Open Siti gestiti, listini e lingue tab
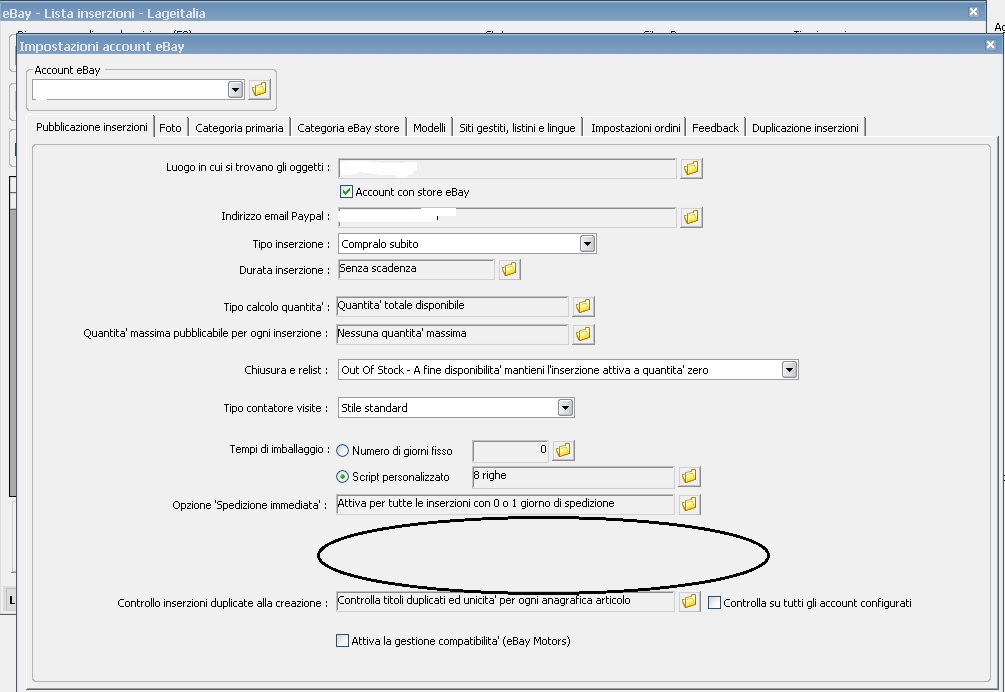The width and height of the screenshot is (1005, 692). [517, 128]
